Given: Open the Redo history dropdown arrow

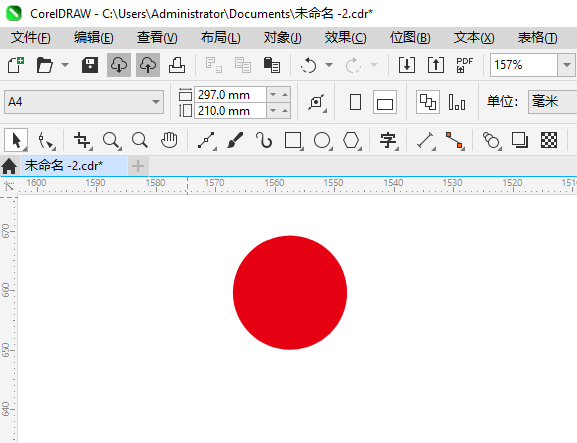Looking at the screenshot, I should click(374, 65).
